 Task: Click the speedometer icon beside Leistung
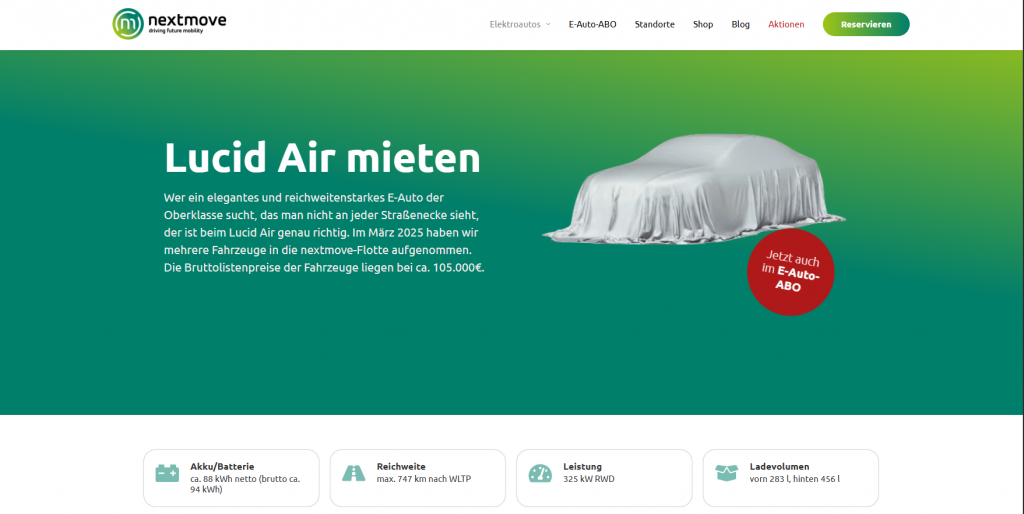pos(540,473)
